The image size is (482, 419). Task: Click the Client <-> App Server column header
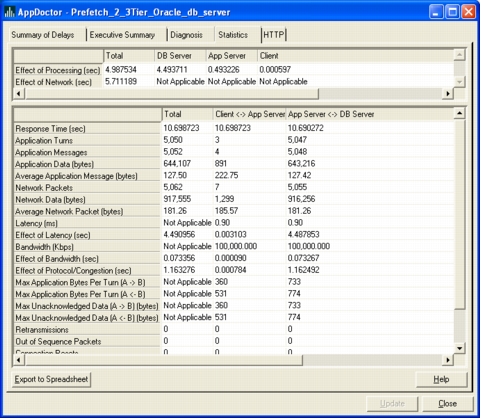tap(250, 114)
